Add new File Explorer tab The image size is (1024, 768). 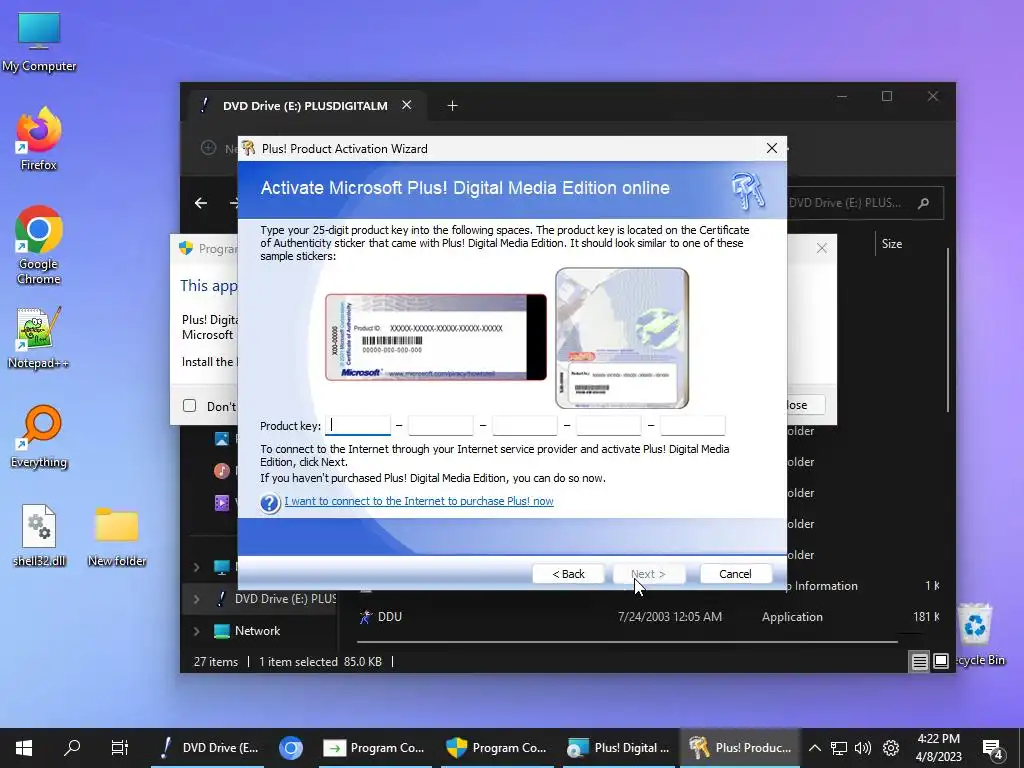[x=452, y=105]
